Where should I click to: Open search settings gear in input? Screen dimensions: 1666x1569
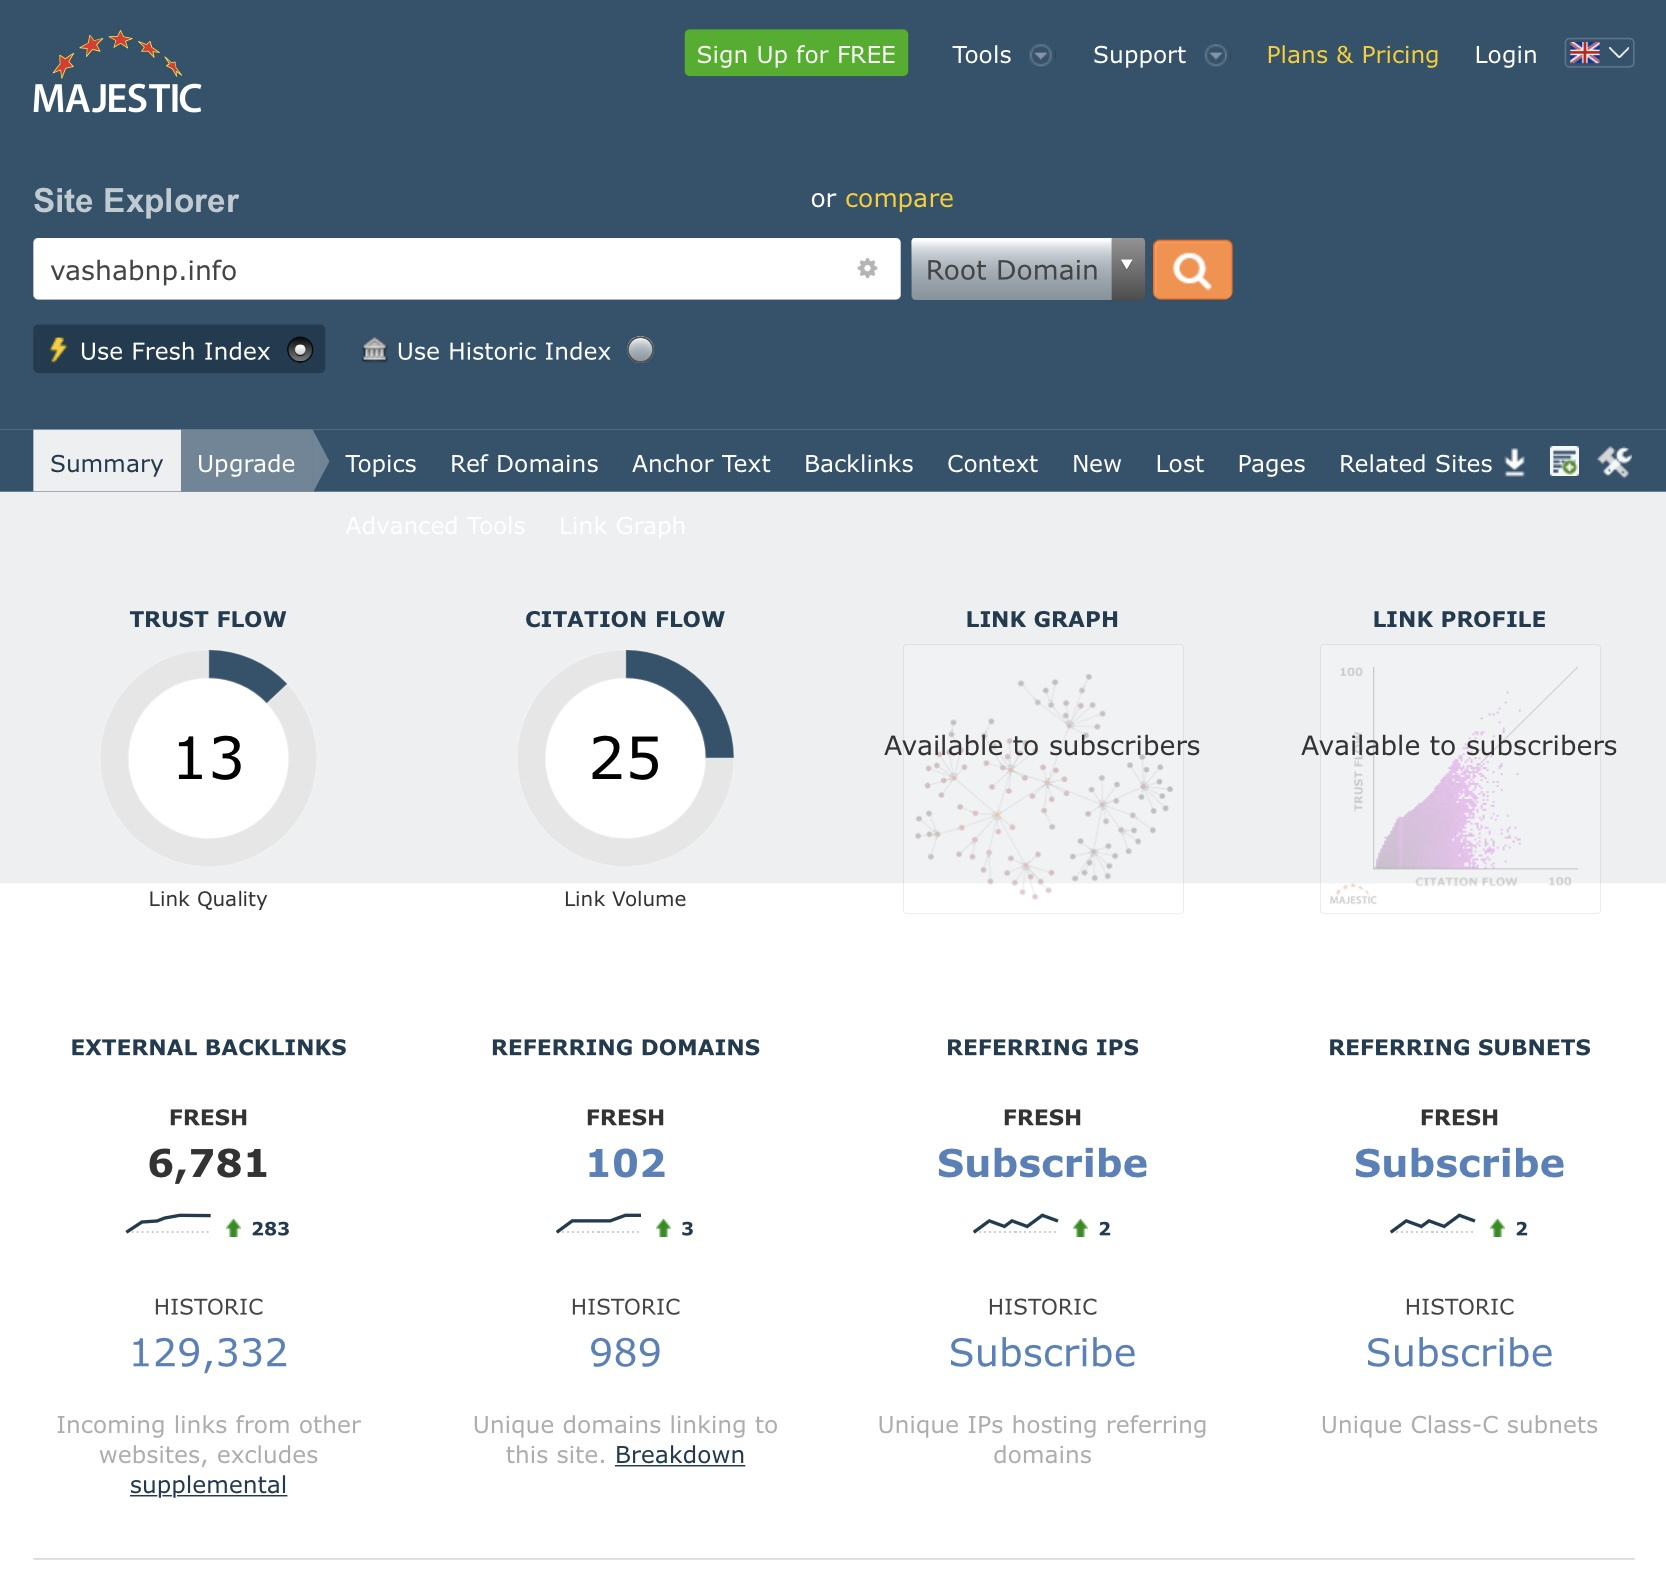coord(867,268)
